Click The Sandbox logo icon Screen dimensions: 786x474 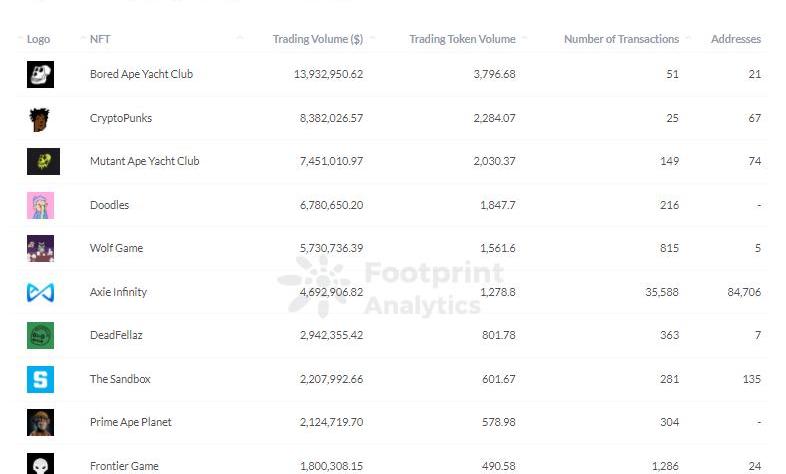coord(40,379)
